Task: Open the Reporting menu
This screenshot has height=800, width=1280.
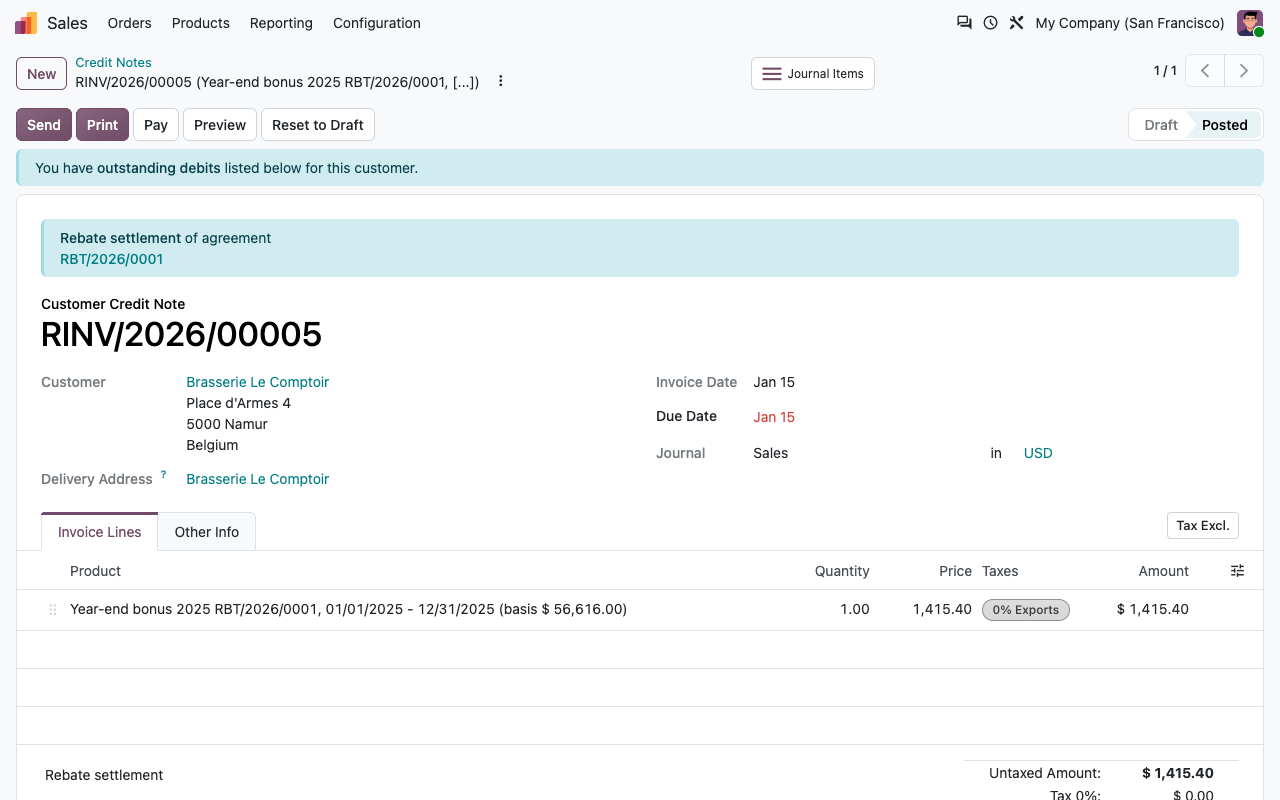Action: click(x=281, y=23)
